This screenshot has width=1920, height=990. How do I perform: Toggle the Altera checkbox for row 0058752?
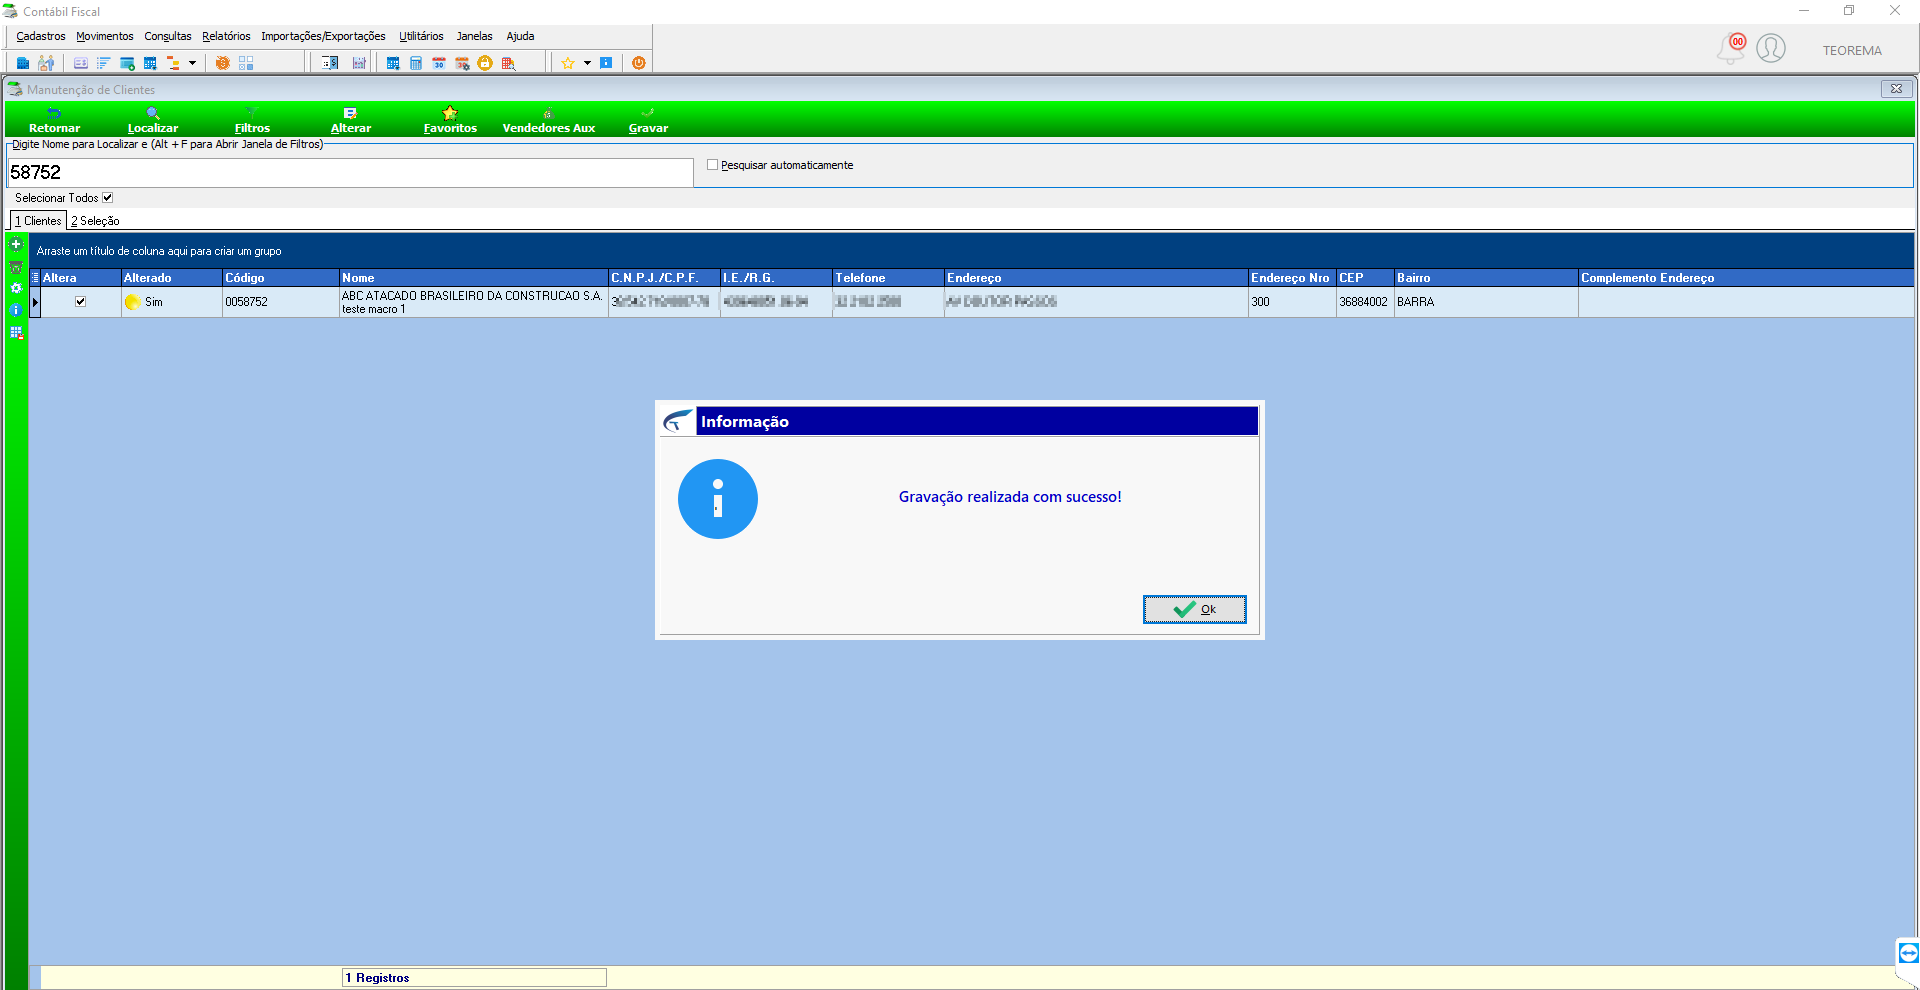[81, 301]
